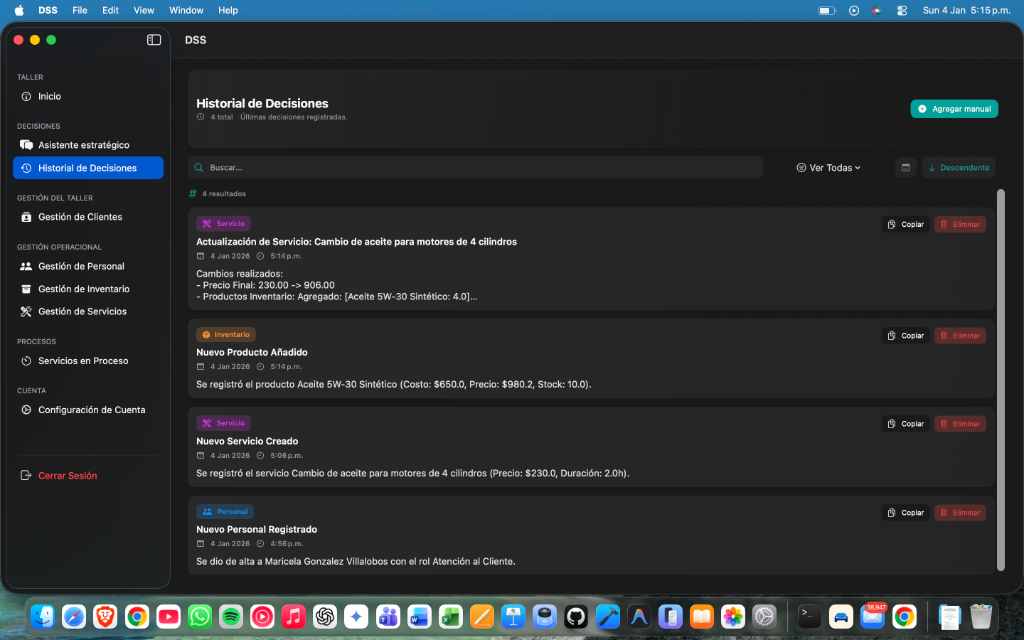Click the decisions list vertical scrollbar
The width and height of the screenshot is (1024, 640).
1000,380
